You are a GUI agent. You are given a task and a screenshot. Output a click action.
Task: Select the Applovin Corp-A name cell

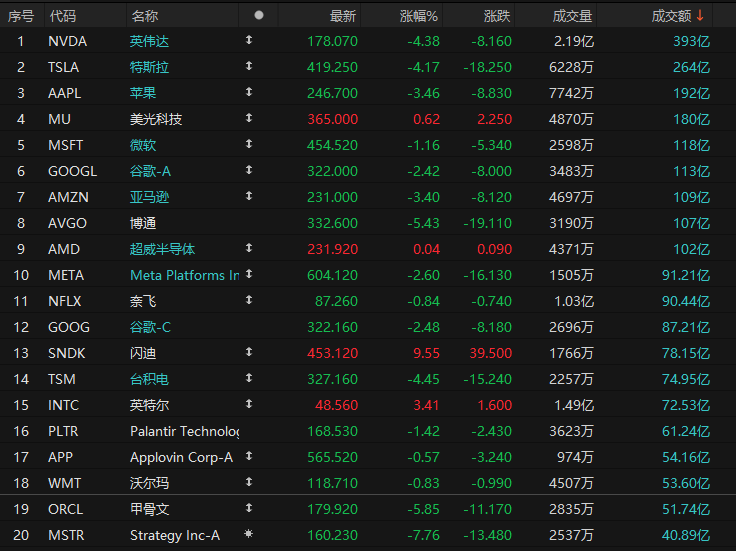pyautogui.click(x=181, y=457)
